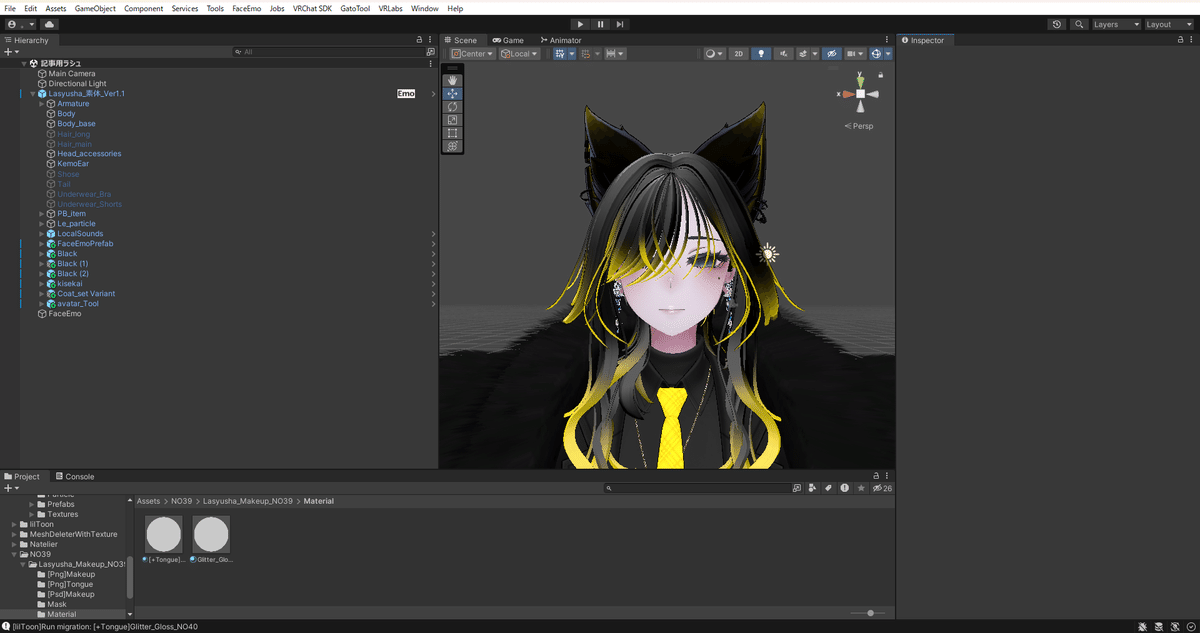The width and height of the screenshot is (1200, 633).
Task: Select the Move tool in Scene view
Action: click(x=453, y=93)
